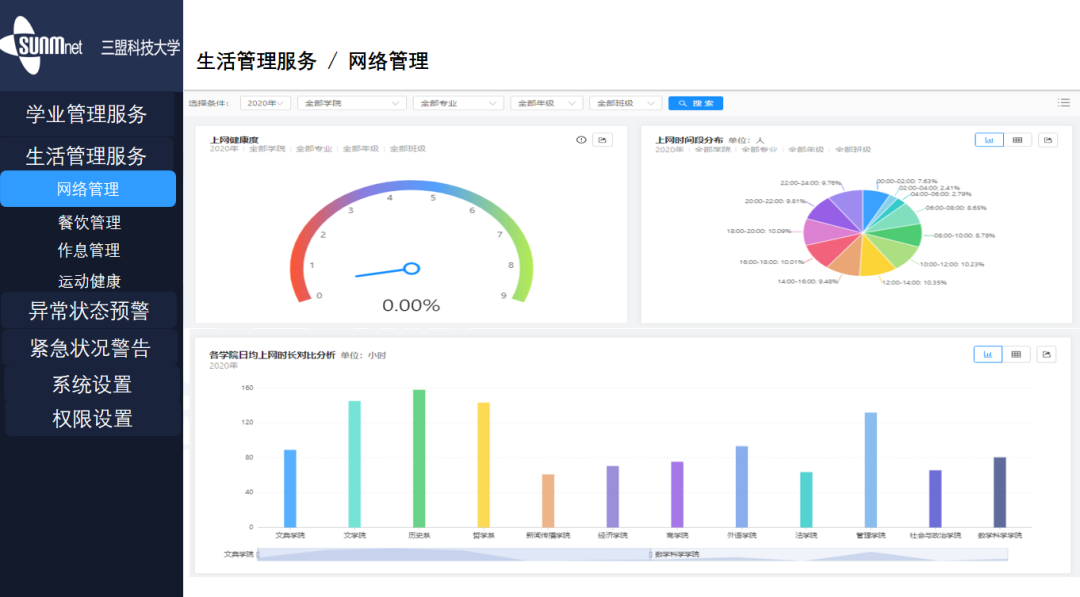The image size is (1080, 597).
Task: Select 餐饮管理 in the sidebar
Action: point(91,222)
